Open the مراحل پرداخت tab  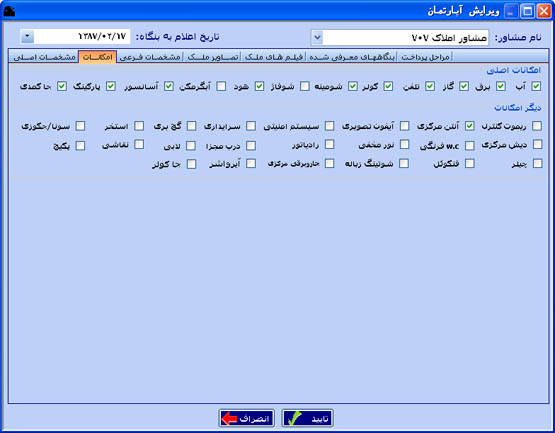425,57
